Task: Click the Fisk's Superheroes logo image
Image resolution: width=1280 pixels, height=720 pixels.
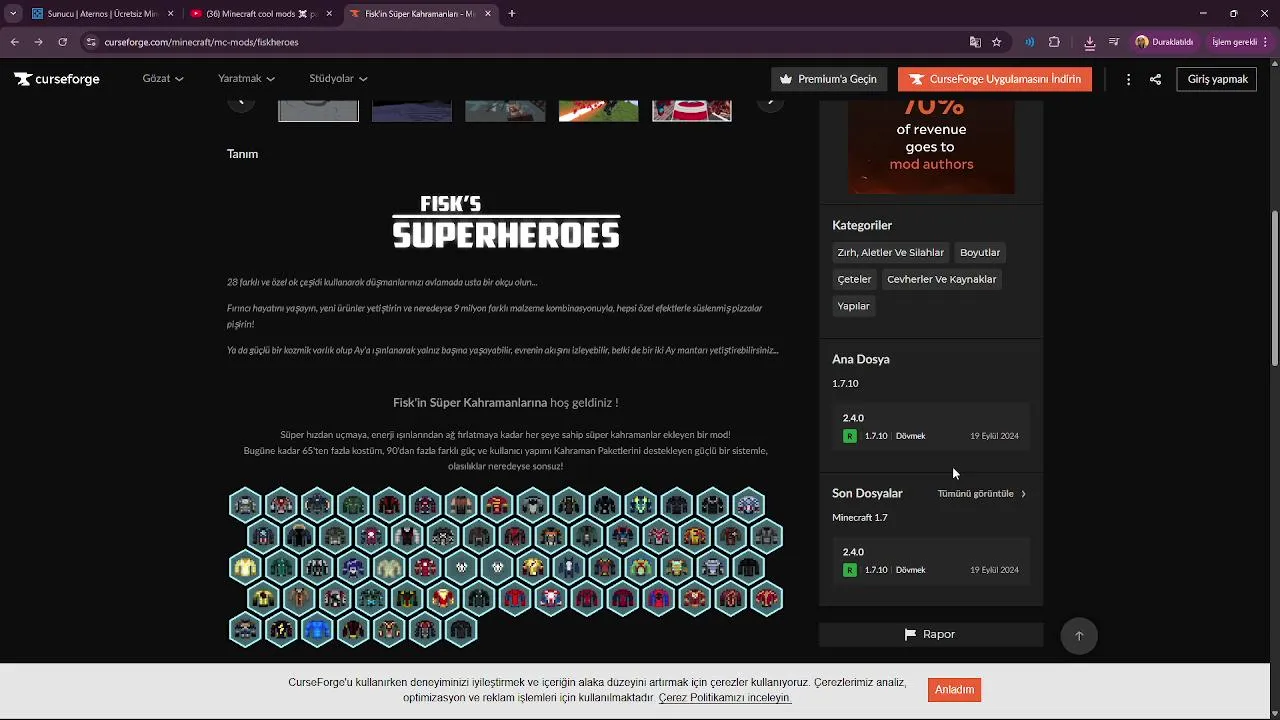Action: pyautogui.click(x=506, y=222)
